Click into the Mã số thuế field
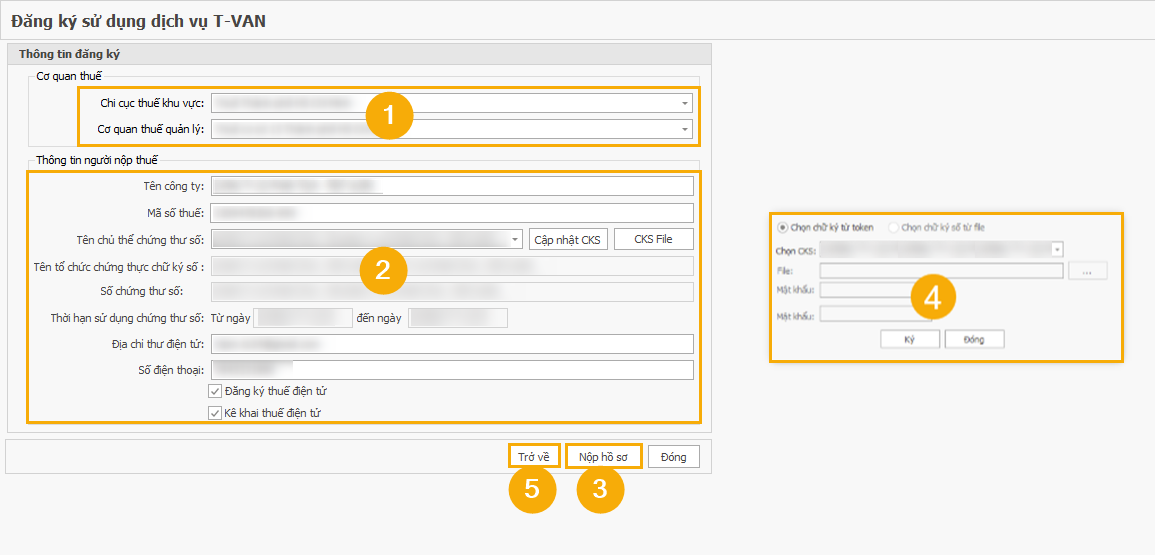The image size is (1155, 555). click(452, 213)
